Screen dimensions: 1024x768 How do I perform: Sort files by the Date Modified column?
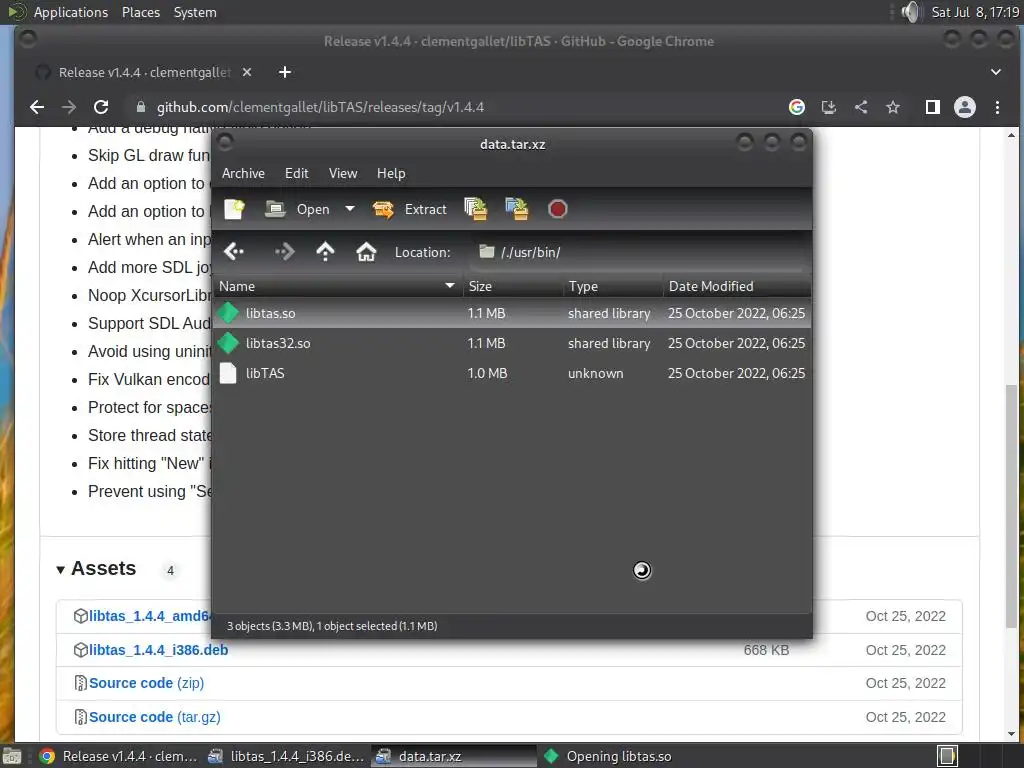(x=737, y=286)
